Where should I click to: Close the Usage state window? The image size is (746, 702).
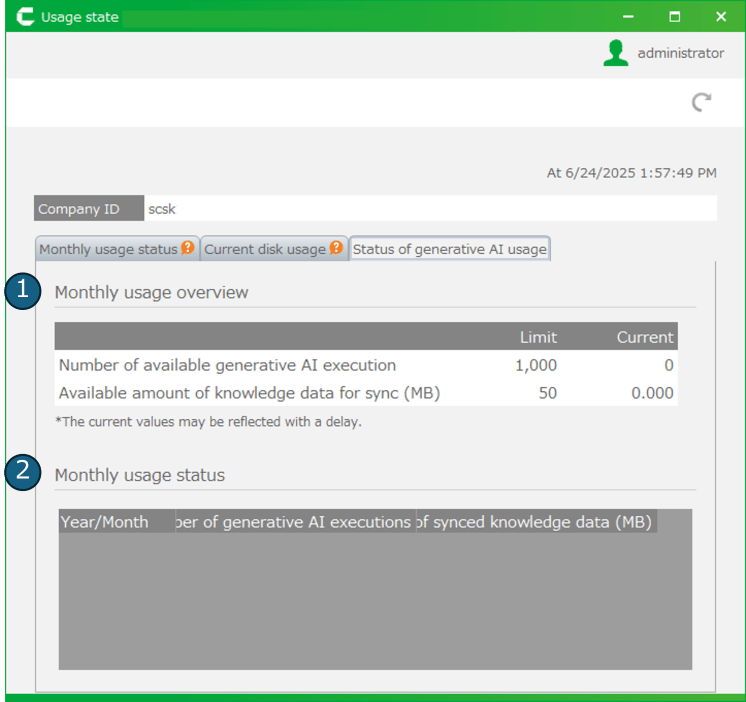coord(721,17)
